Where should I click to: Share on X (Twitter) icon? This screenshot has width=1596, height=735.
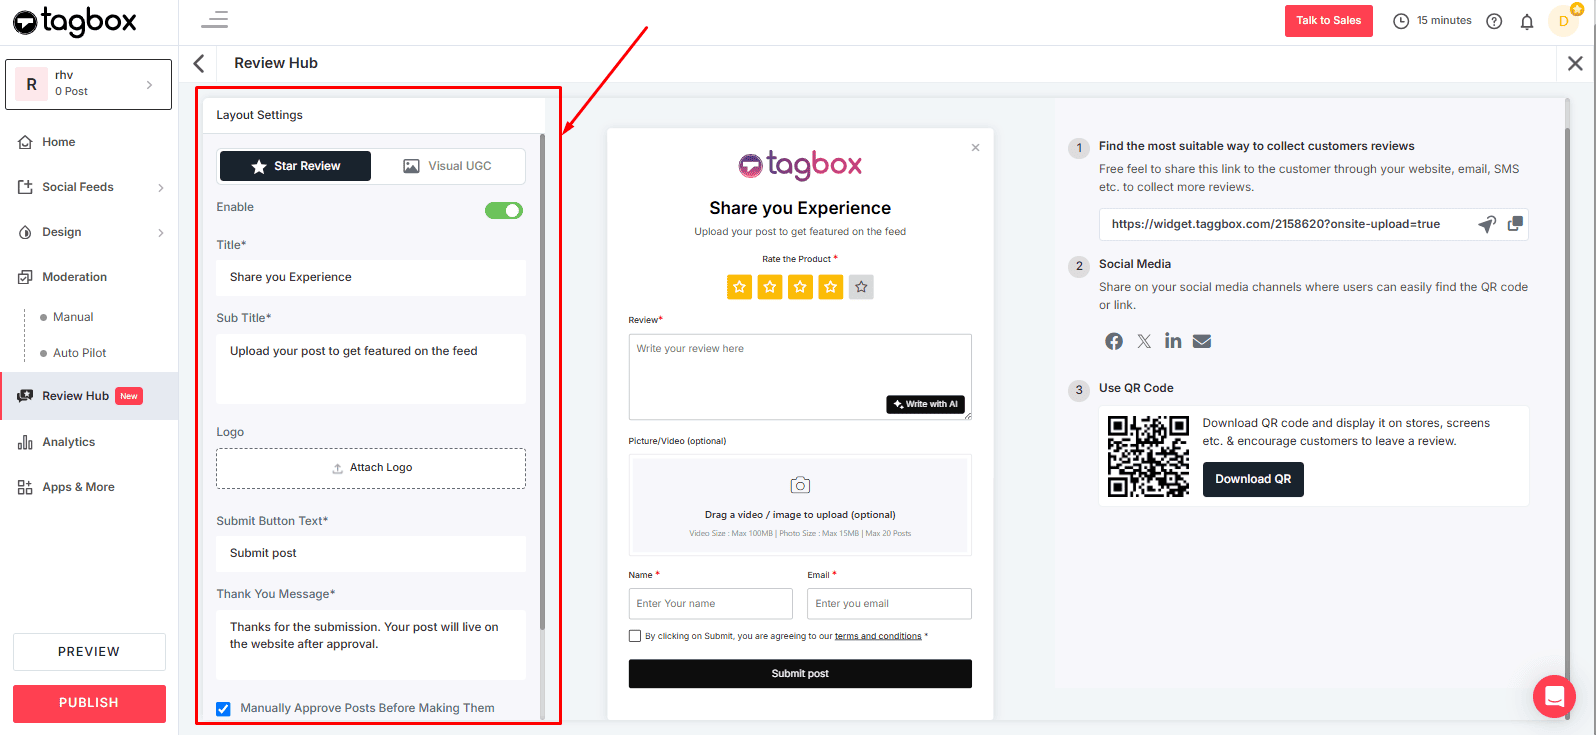click(1144, 341)
